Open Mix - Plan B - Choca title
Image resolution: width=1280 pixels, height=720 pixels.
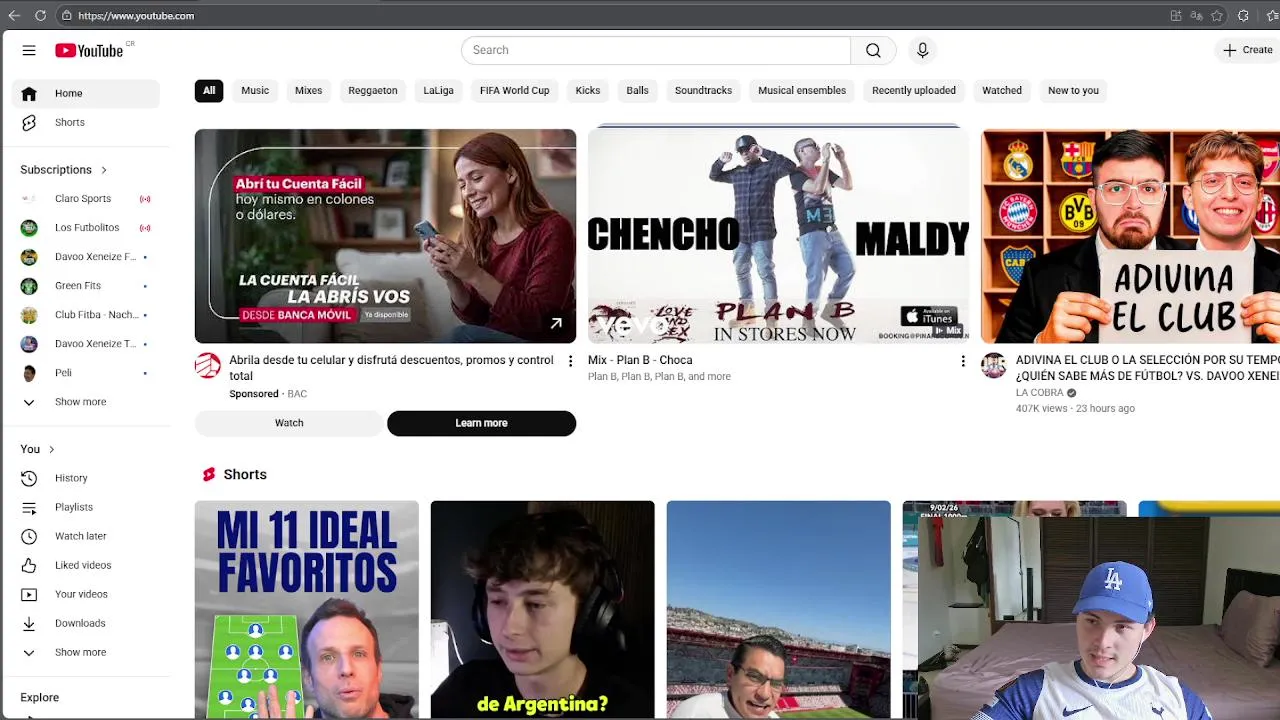[x=640, y=360]
